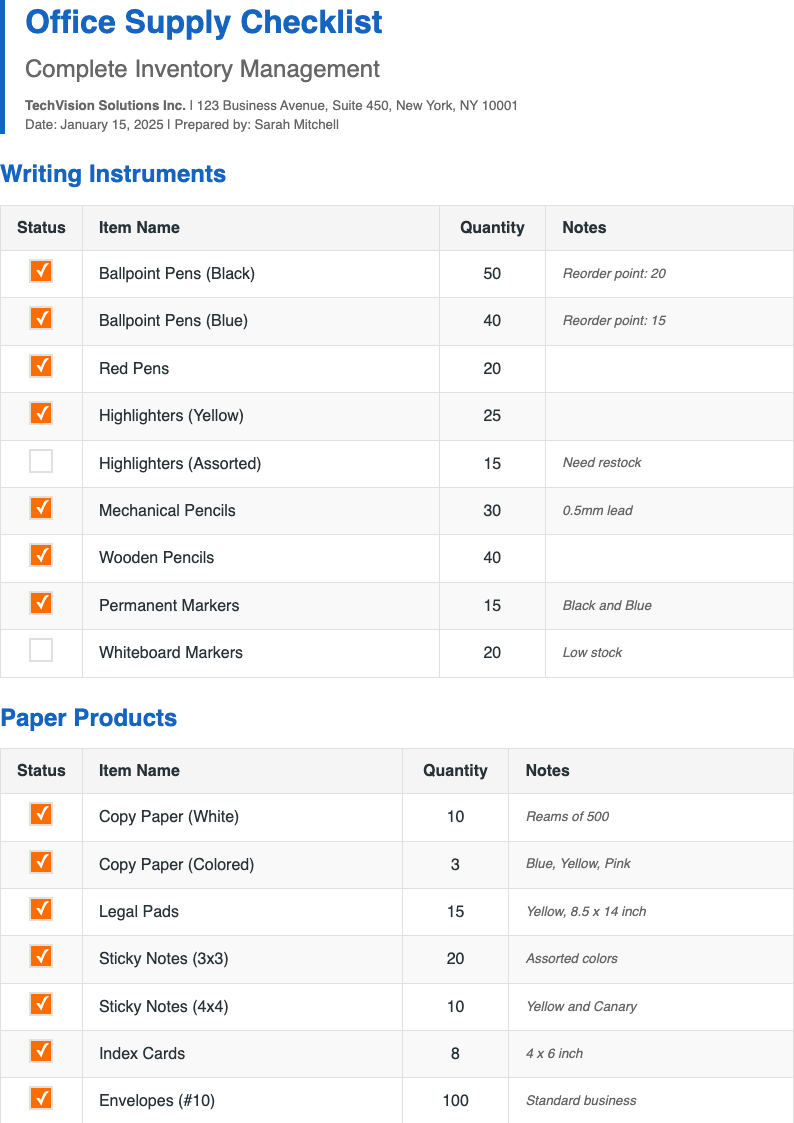Toggle the Legal Pads checkbox
This screenshot has height=1123, width=794.
pos(41,909)
